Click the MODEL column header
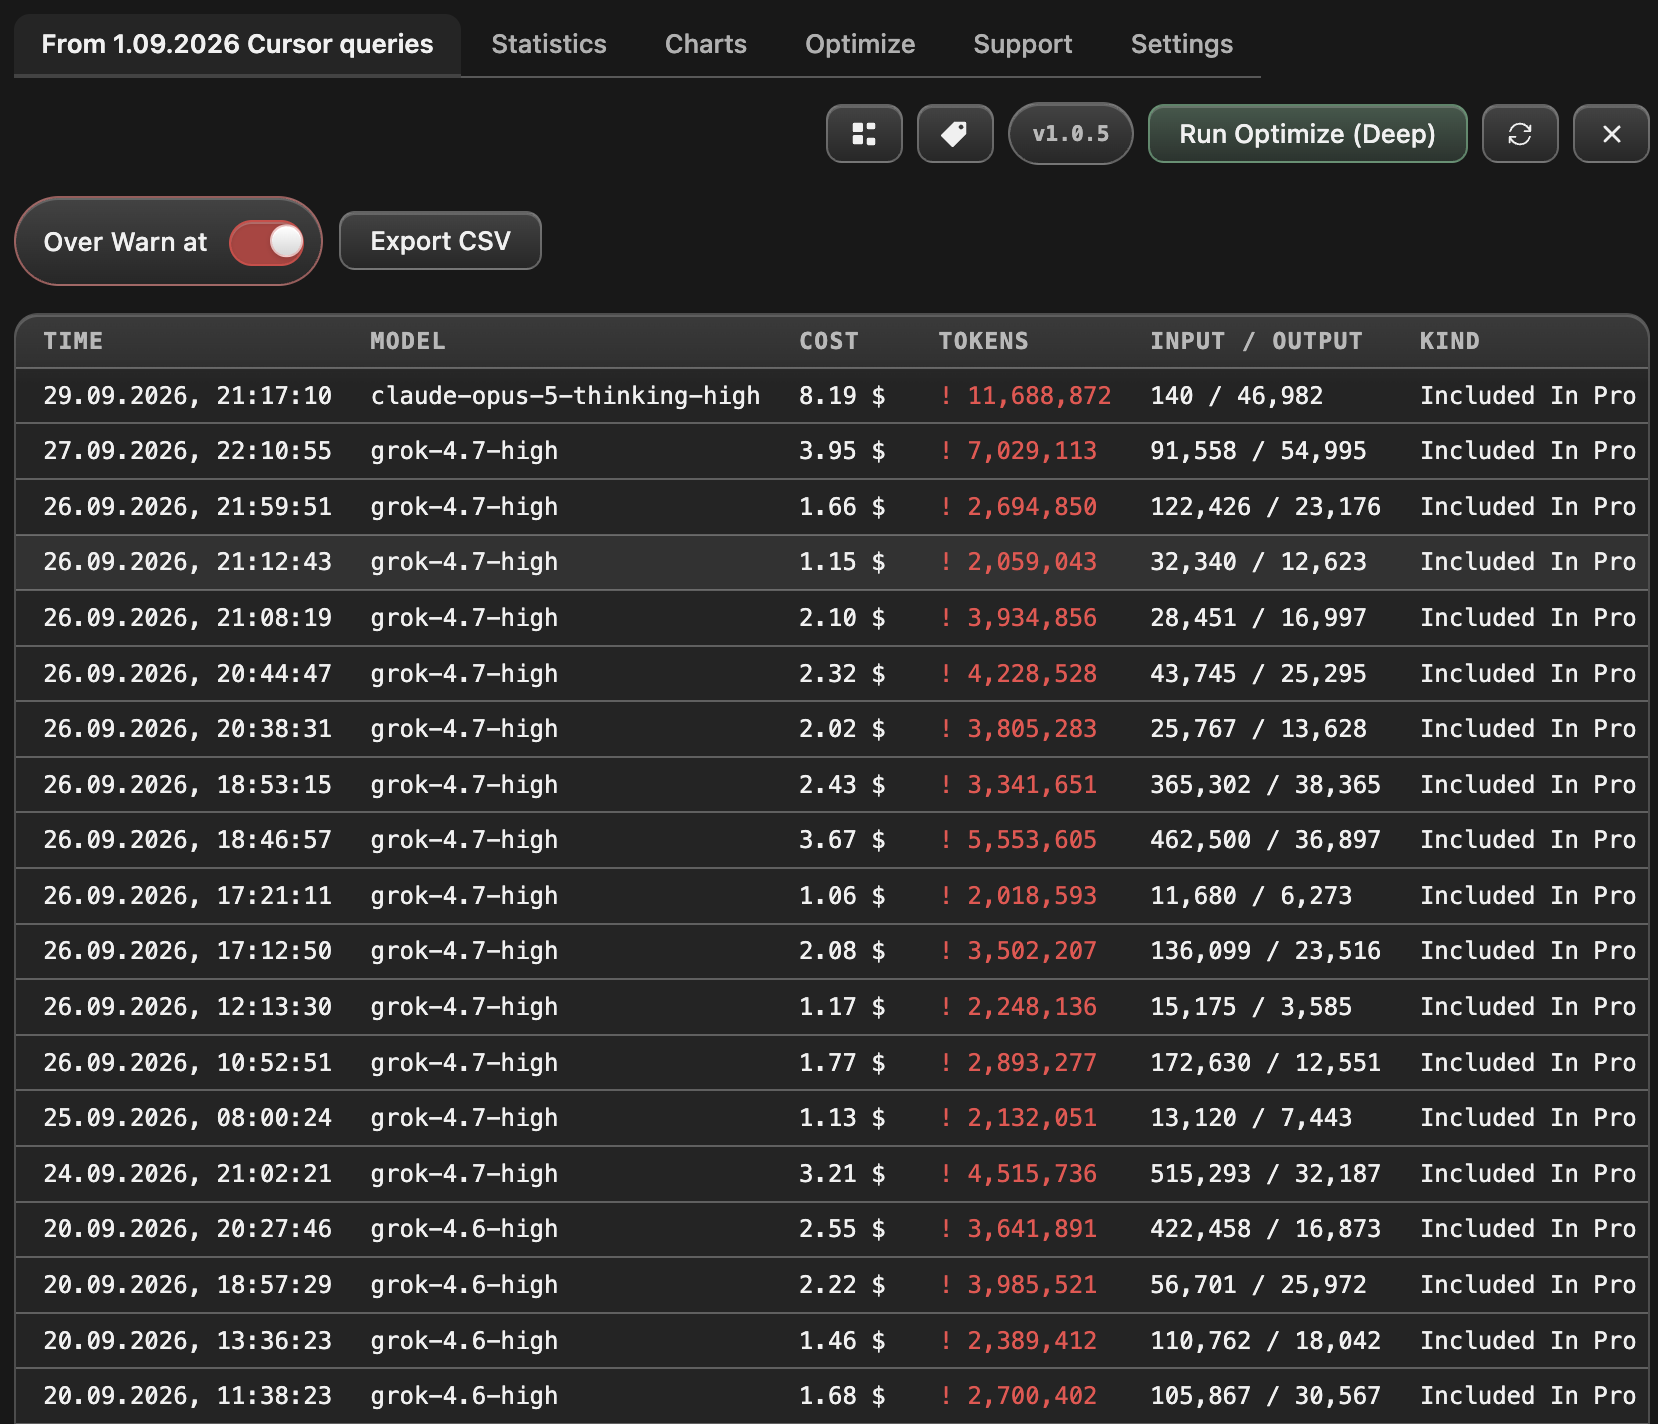This screenshot has height=1424, width=1658. click(408, 341)
